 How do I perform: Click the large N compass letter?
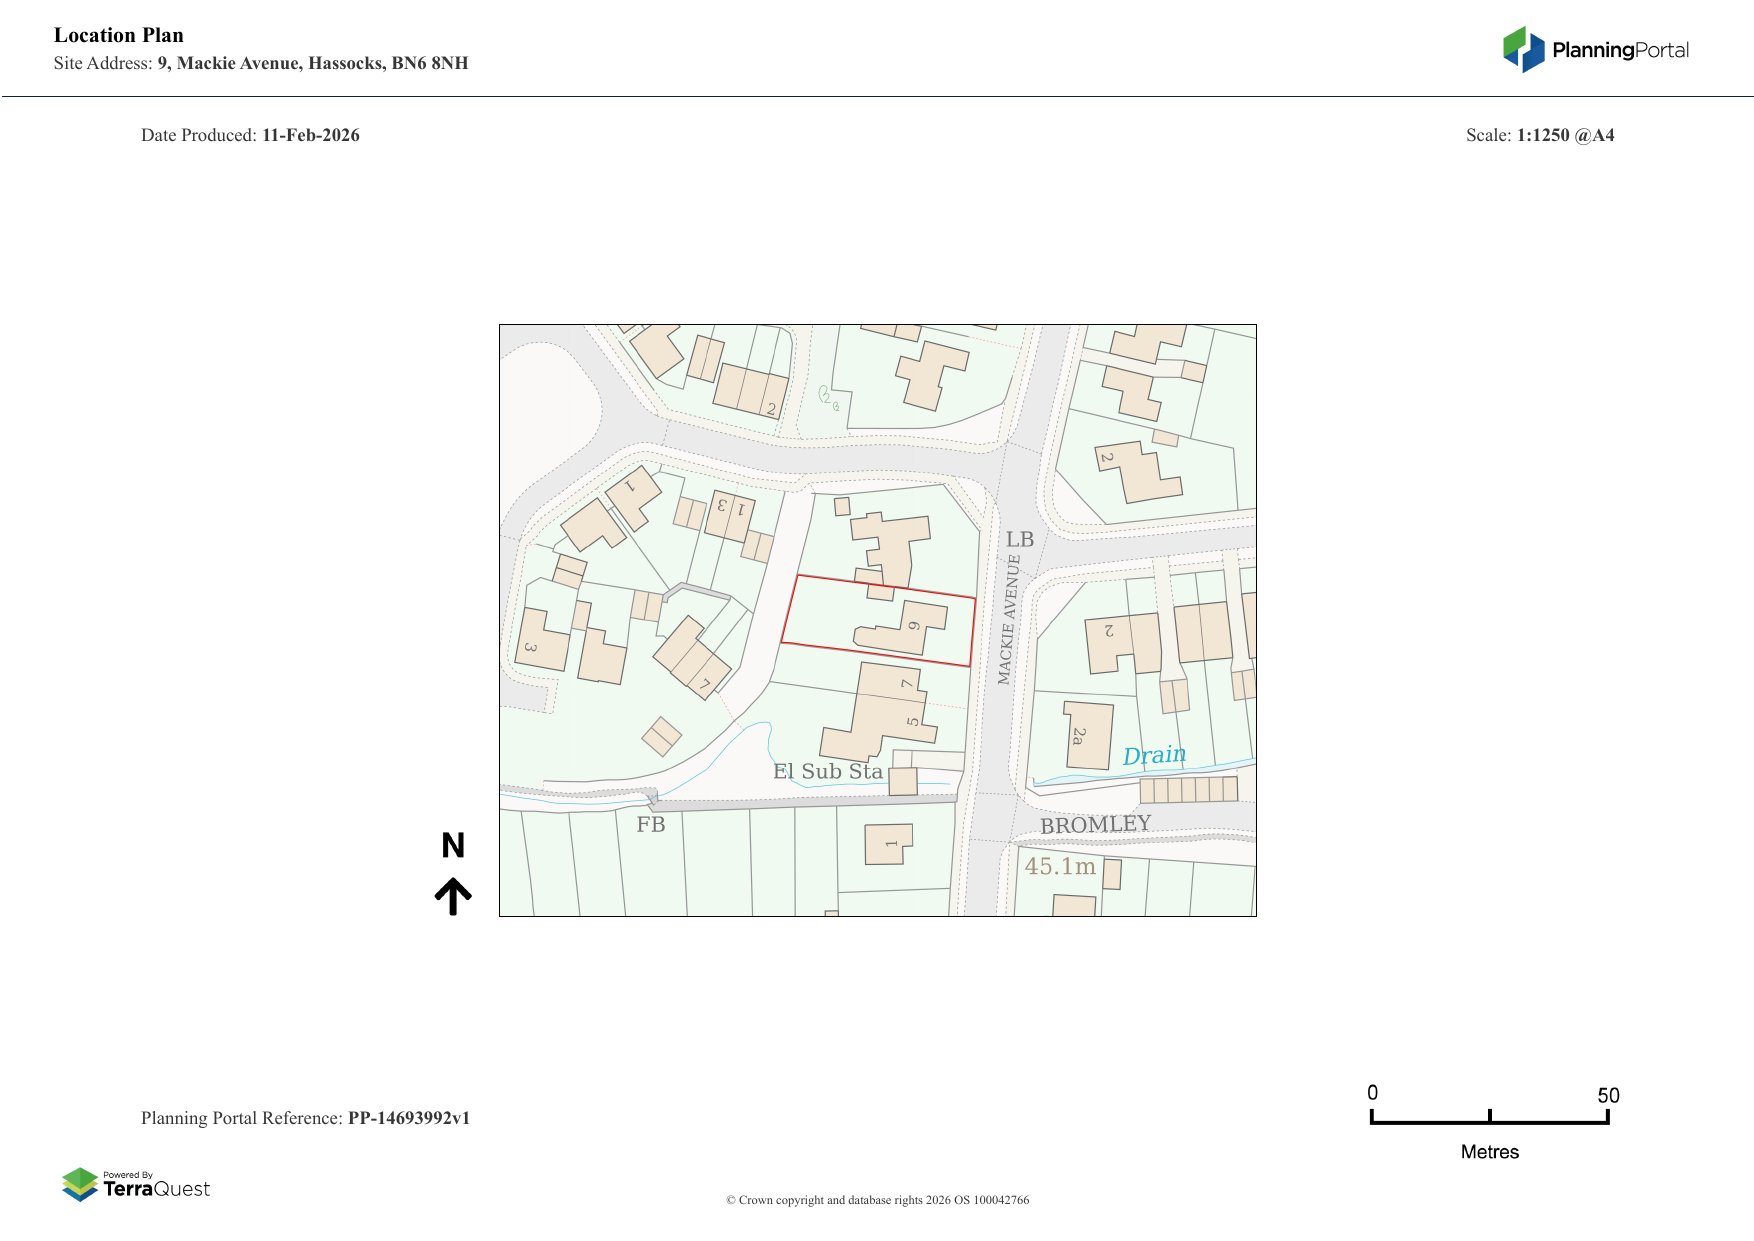tap(453, 846)
